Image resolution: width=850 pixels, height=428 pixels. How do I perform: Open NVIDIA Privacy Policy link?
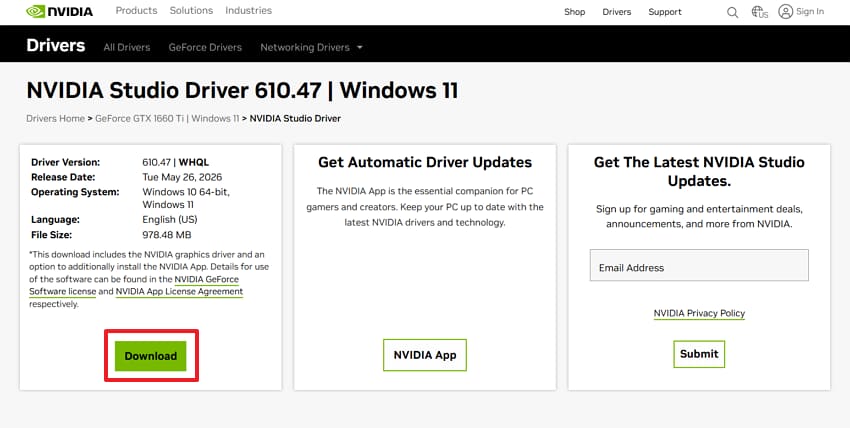coord(699,313)
